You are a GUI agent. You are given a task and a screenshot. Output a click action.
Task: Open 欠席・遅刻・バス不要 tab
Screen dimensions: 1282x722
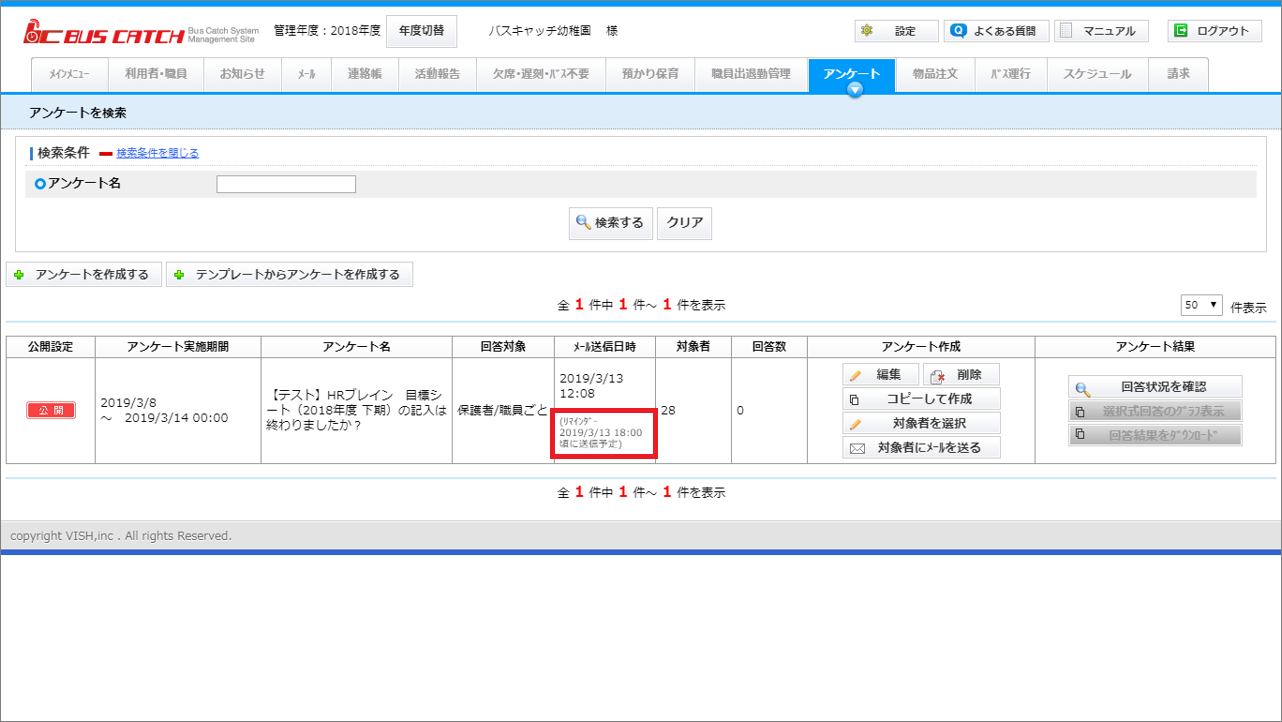pos(541,74)
